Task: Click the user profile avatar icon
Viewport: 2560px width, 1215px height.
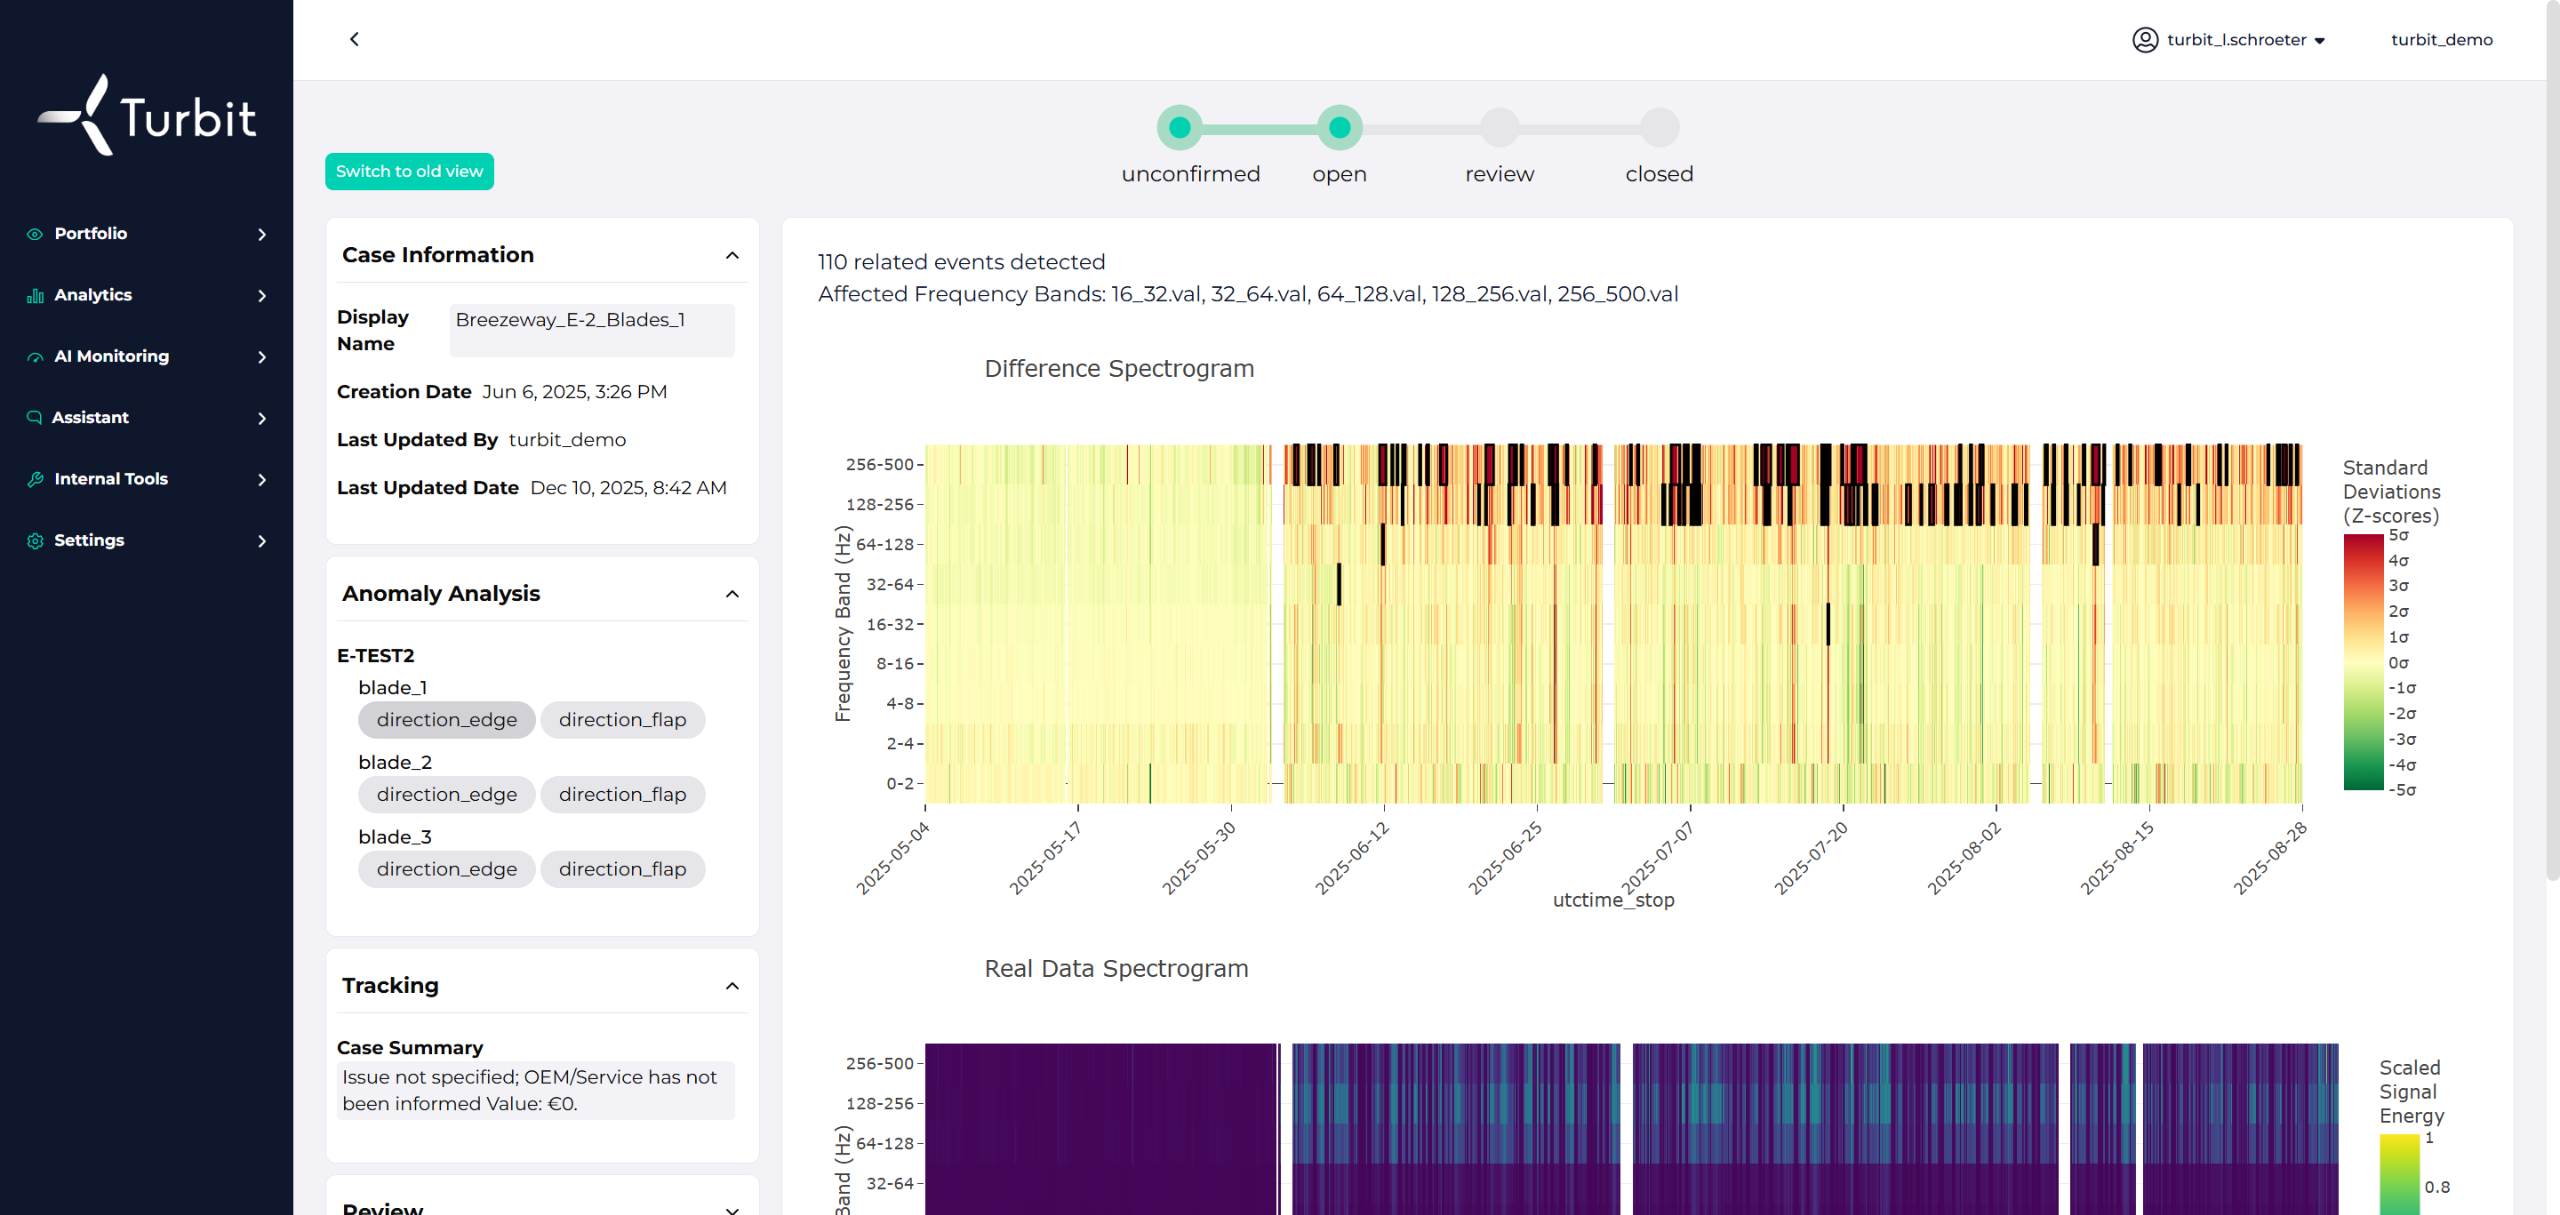Action: (x=2144, y=40)
